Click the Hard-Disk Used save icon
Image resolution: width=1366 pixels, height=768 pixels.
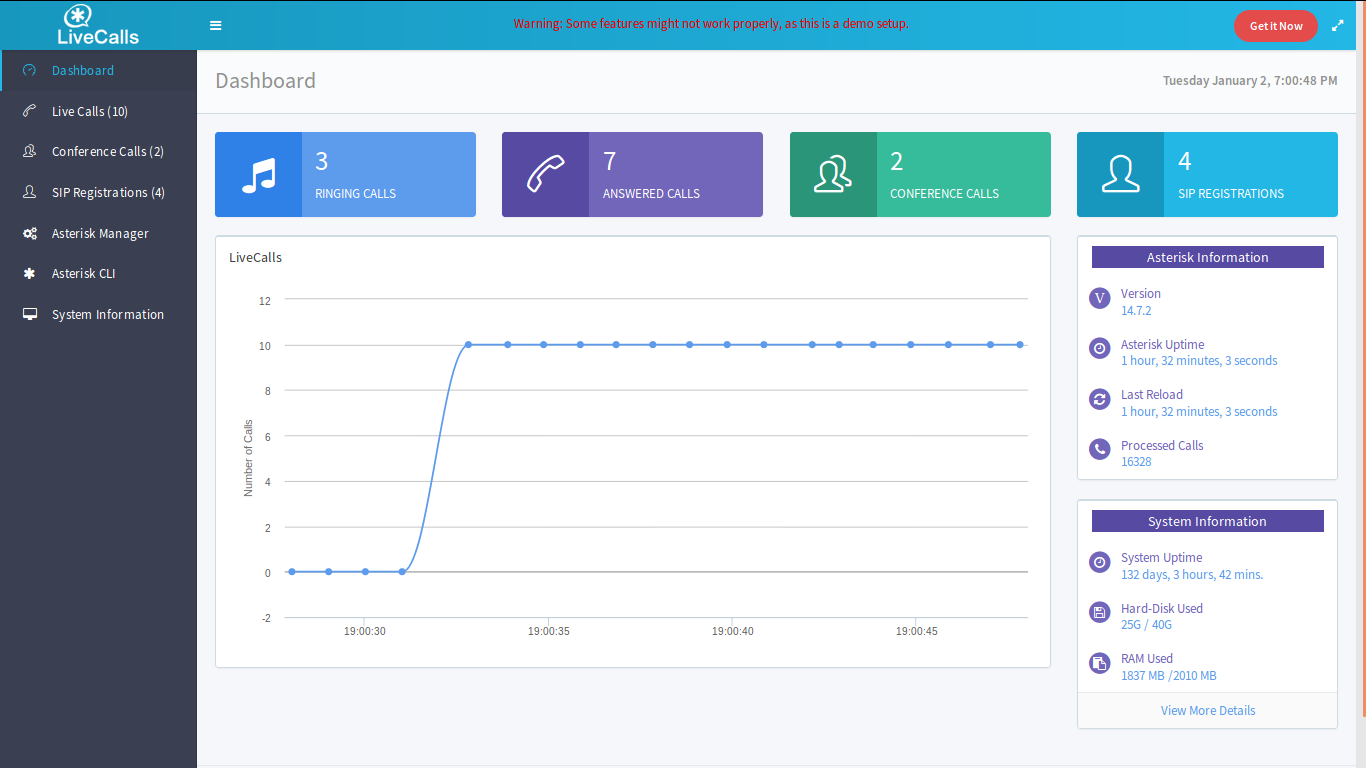pyautogui.click(x=1100, y=612)
